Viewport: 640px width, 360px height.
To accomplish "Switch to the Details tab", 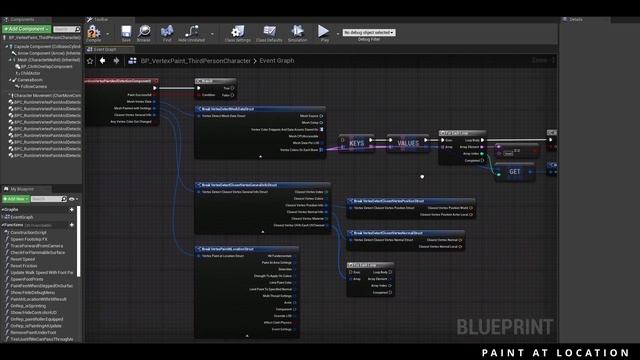I will [585, 19].
